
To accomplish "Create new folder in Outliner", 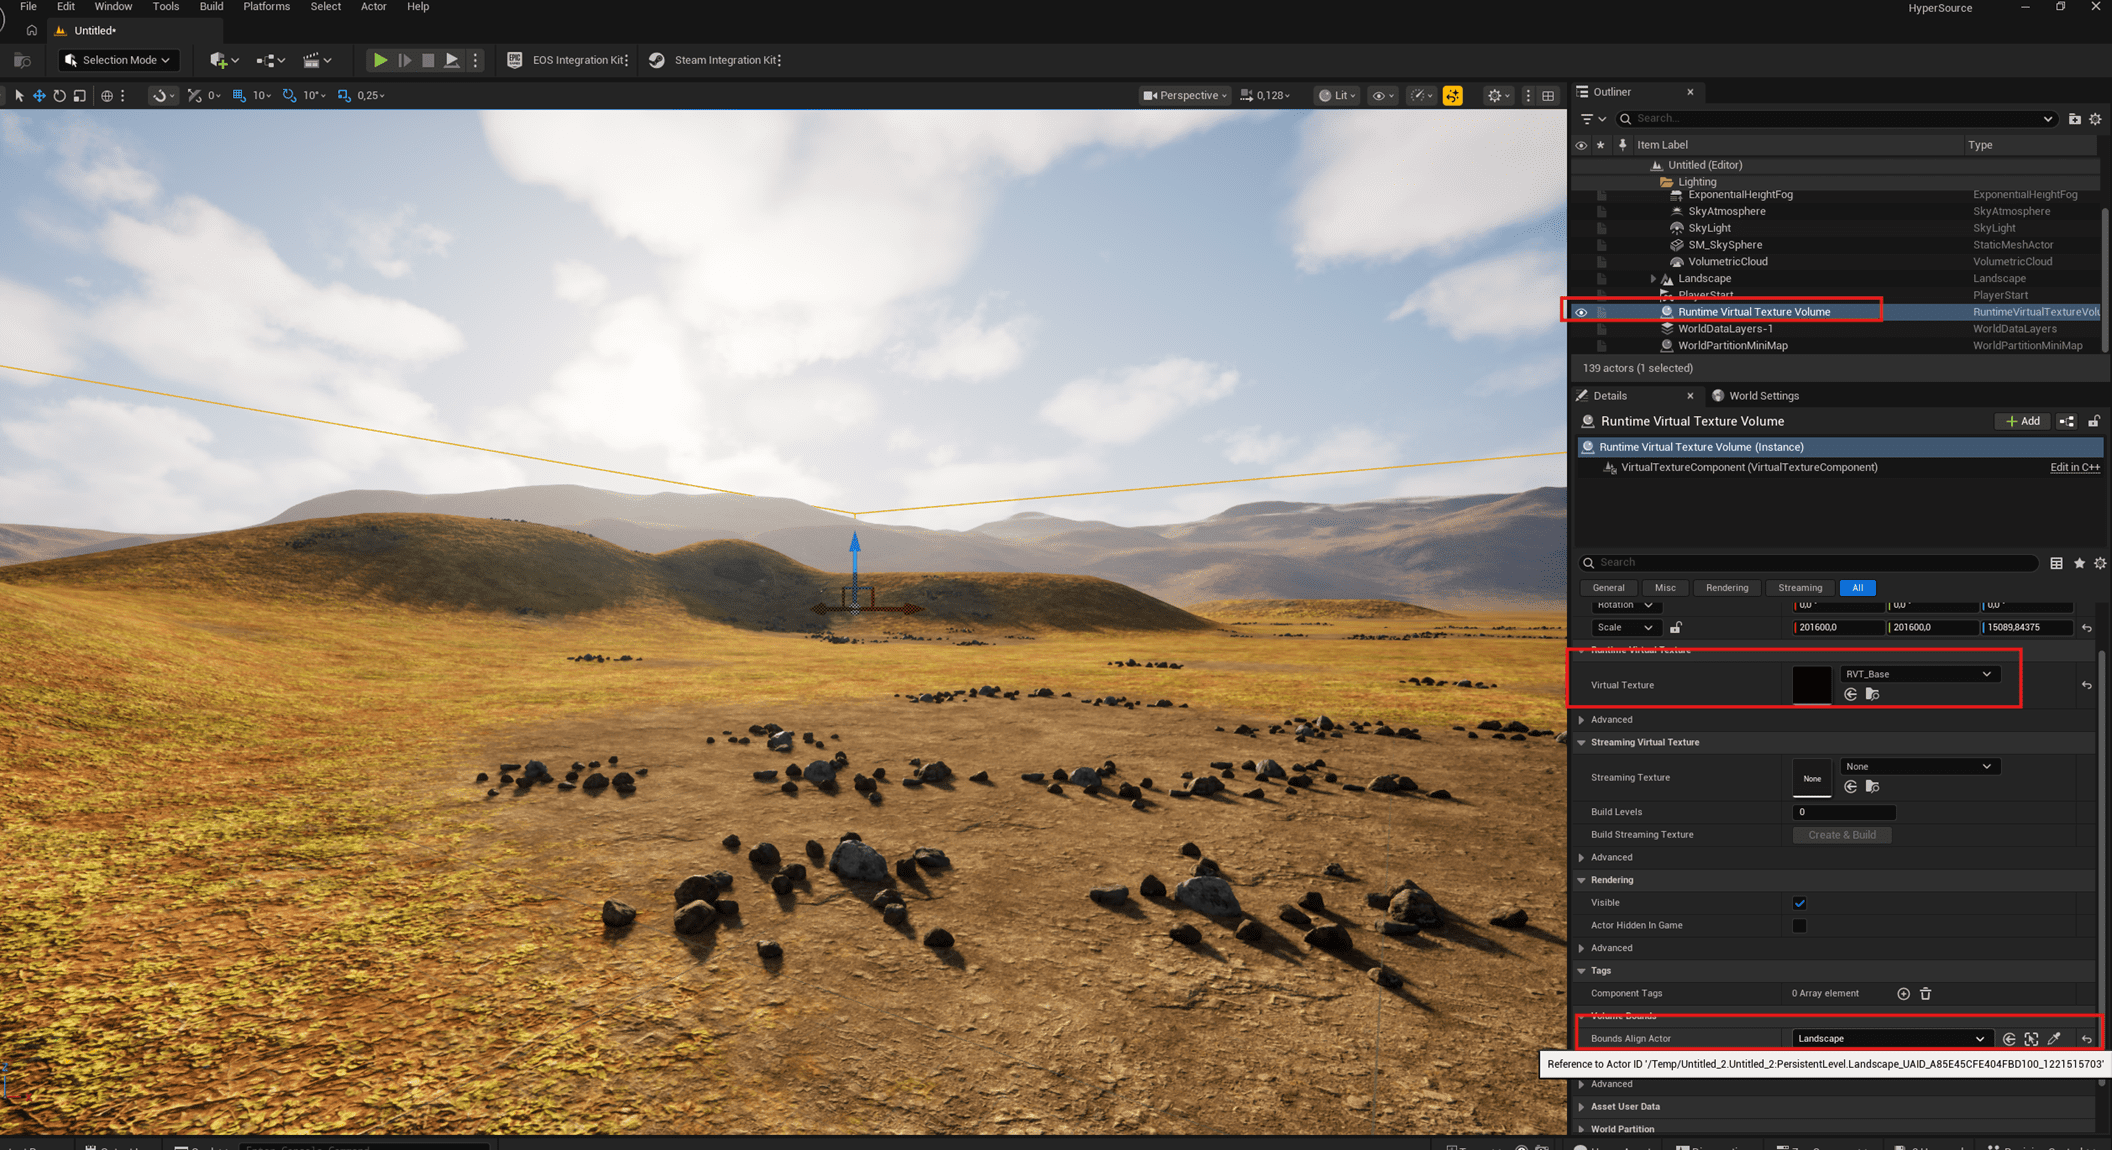I will tap(2075, 119).
